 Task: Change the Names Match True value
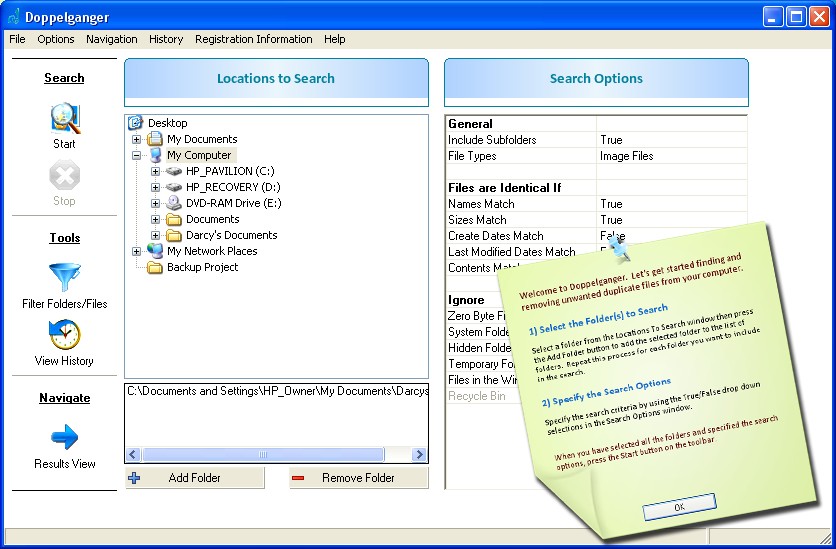pos(671,204)
